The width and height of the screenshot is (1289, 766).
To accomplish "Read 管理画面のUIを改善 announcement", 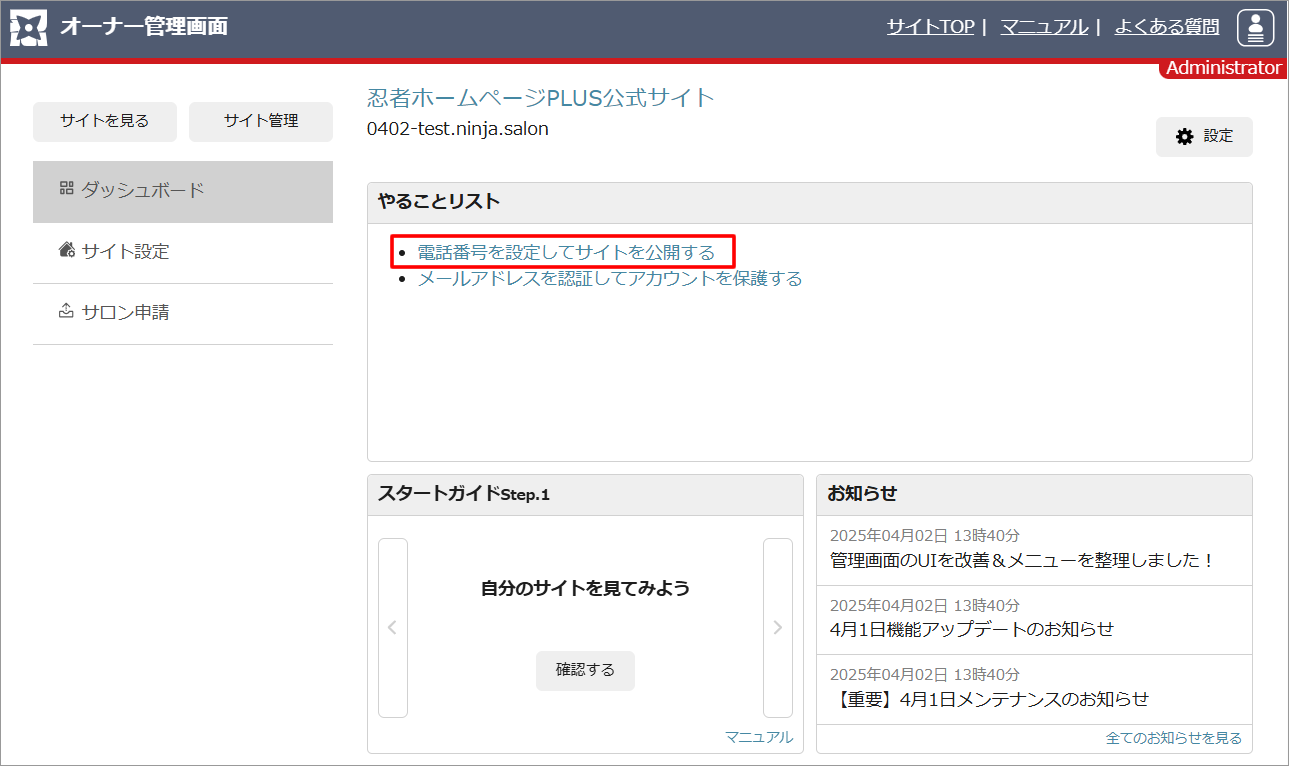I will (x=1021, y=560).
